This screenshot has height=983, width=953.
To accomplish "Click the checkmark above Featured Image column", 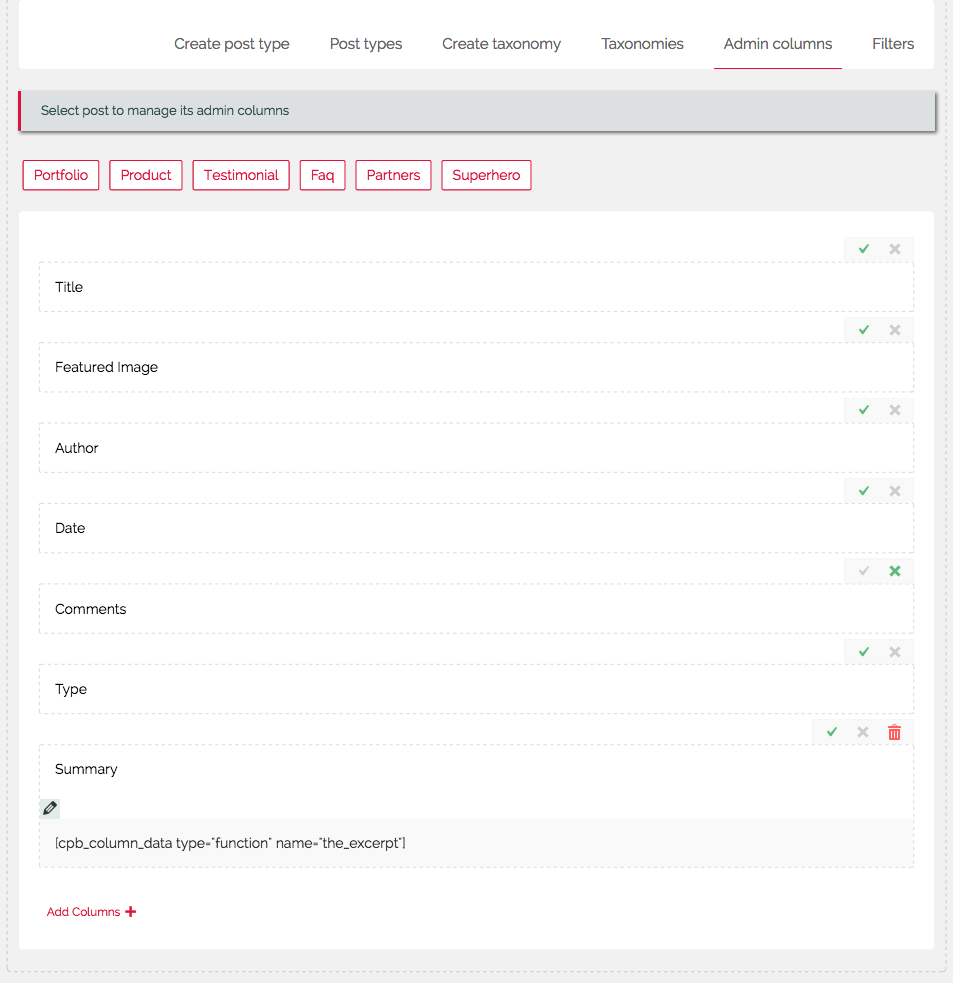I will pos(863,330).
